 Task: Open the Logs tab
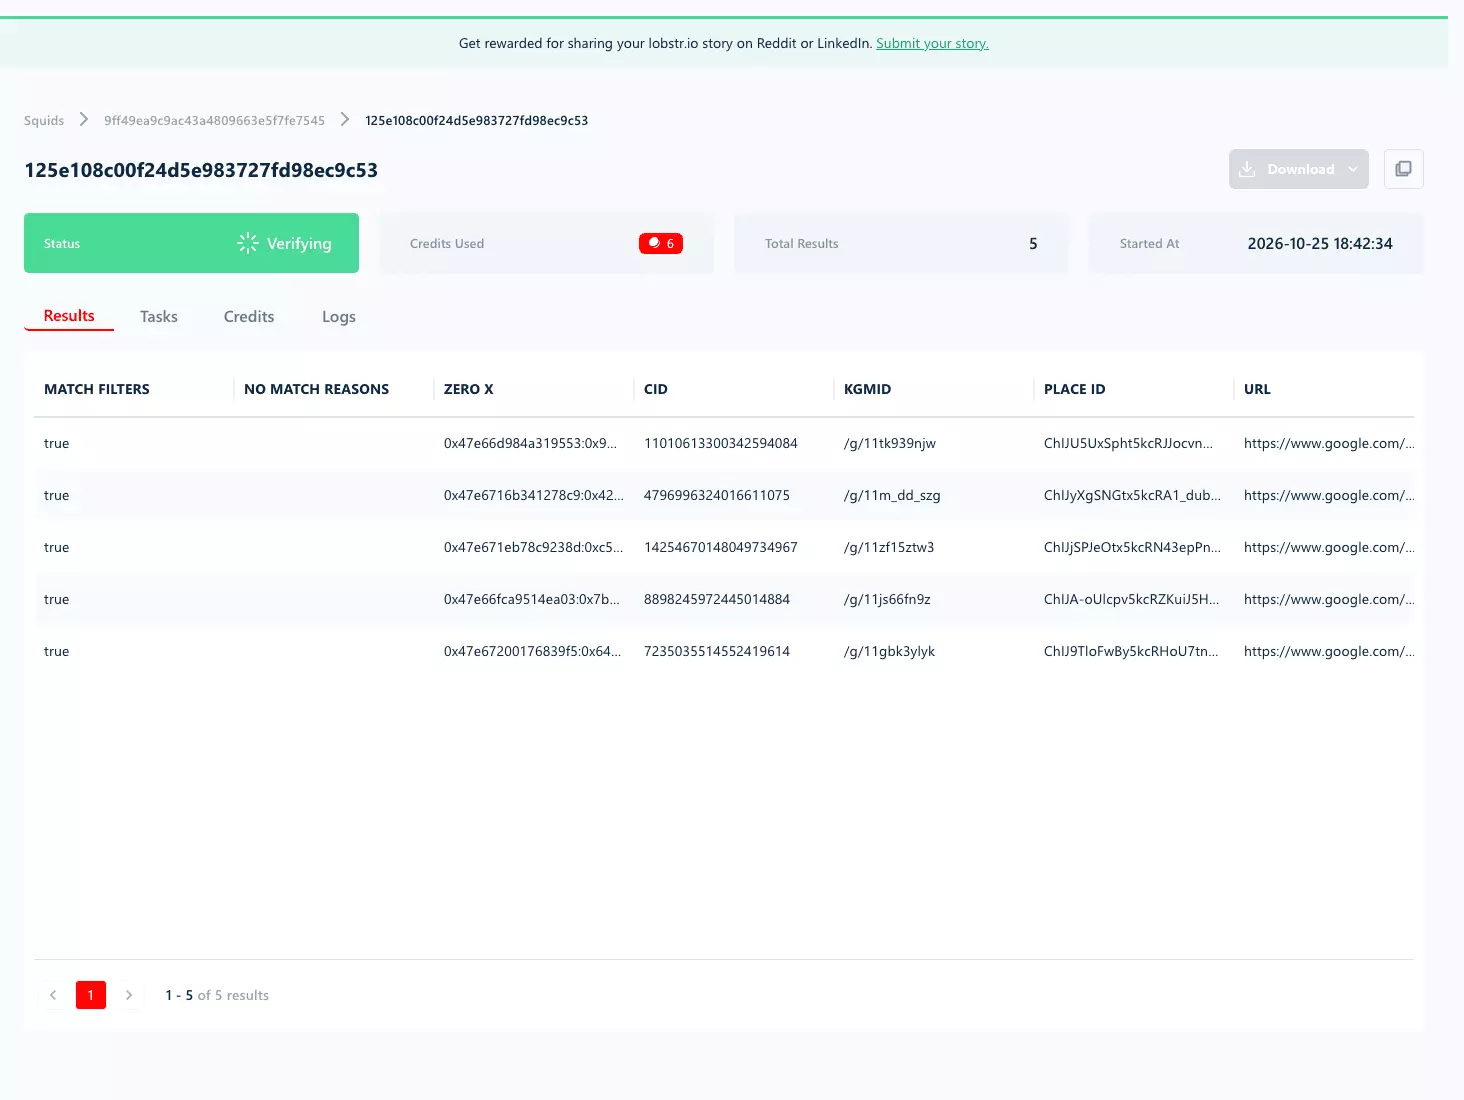[x=339, y=317]
